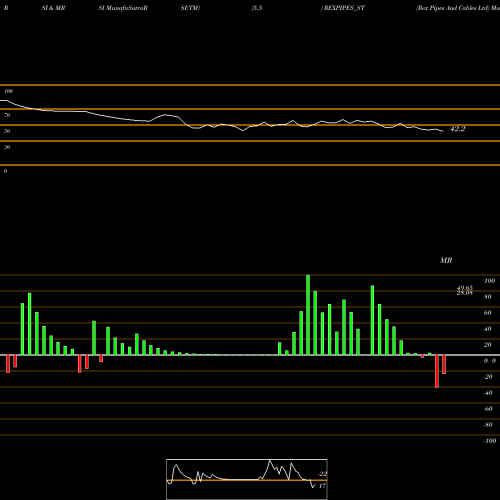Click the 'Rex Pipes And Cables Ltd' title text
Viewport: 500px width, 500px height.
(x=452, y=8)
